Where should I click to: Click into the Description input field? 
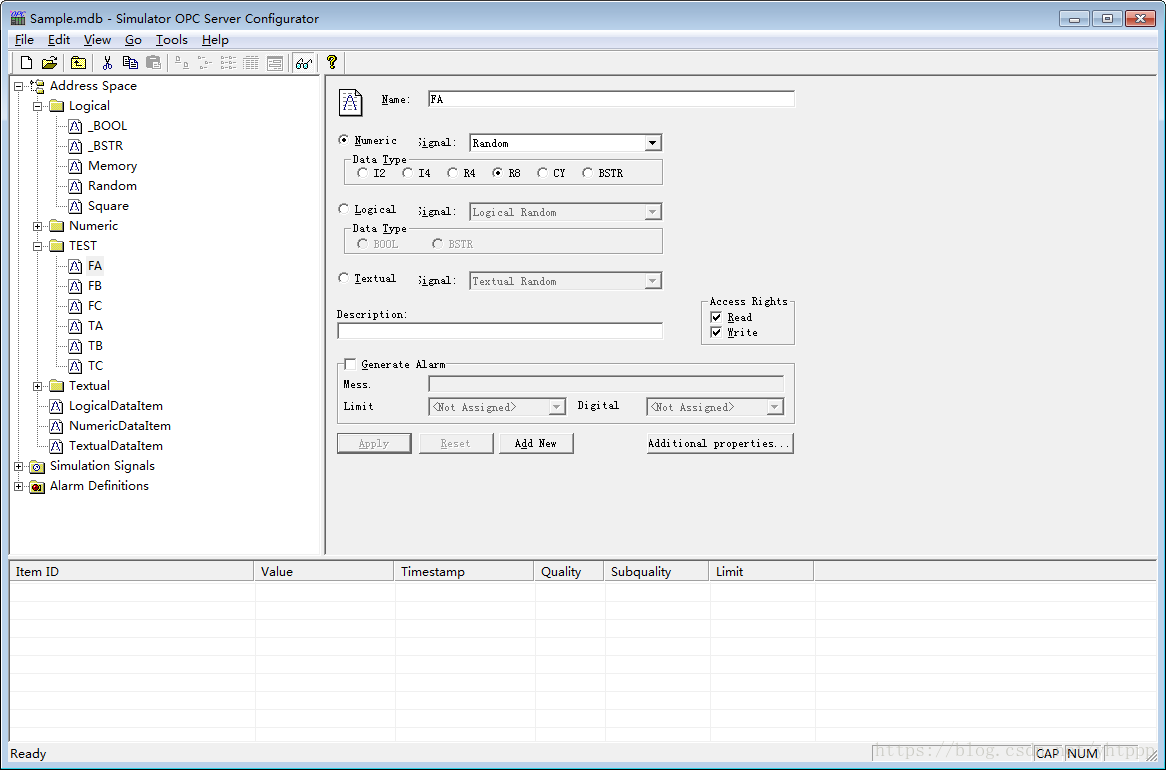(x=500, y=331)
